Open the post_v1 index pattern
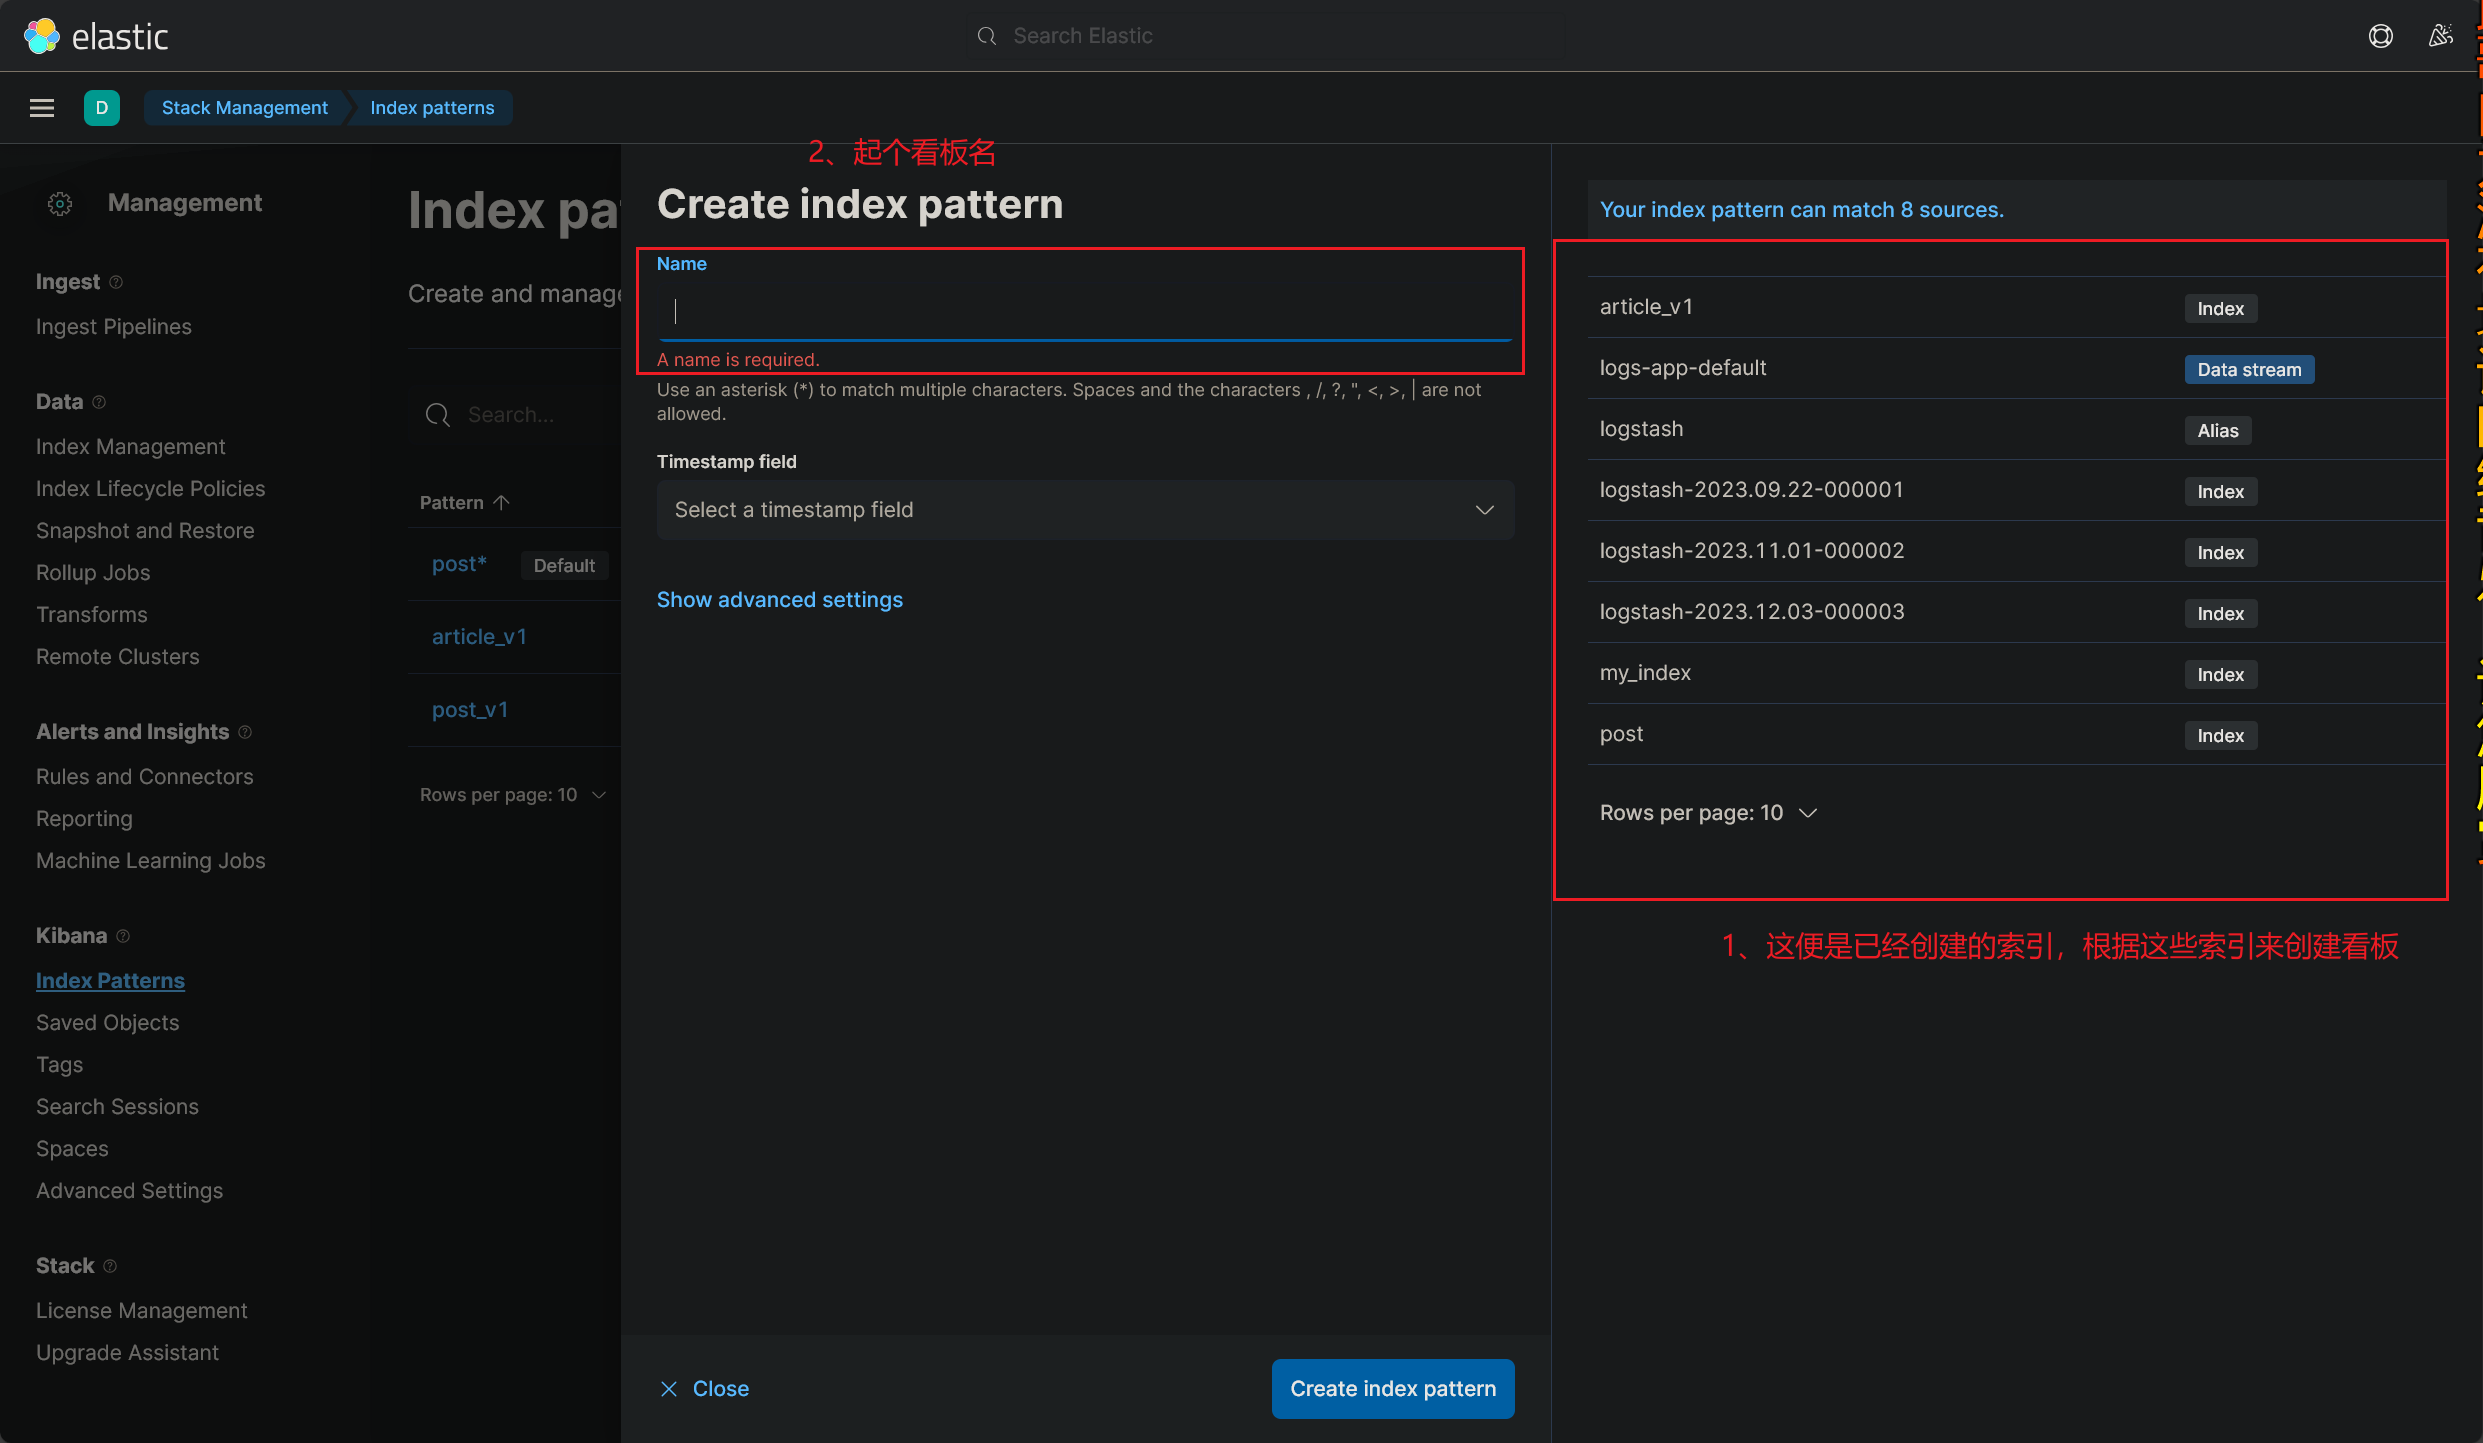The image size is (2483, 1443). click(470, 710)
